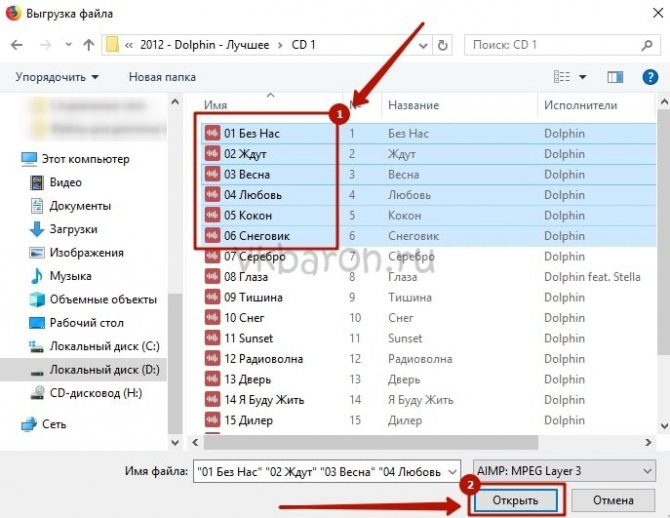This screenshot has width=670, height=518.
Task: Click audio icon of 06 Снеговик
Action: [212, 235]
